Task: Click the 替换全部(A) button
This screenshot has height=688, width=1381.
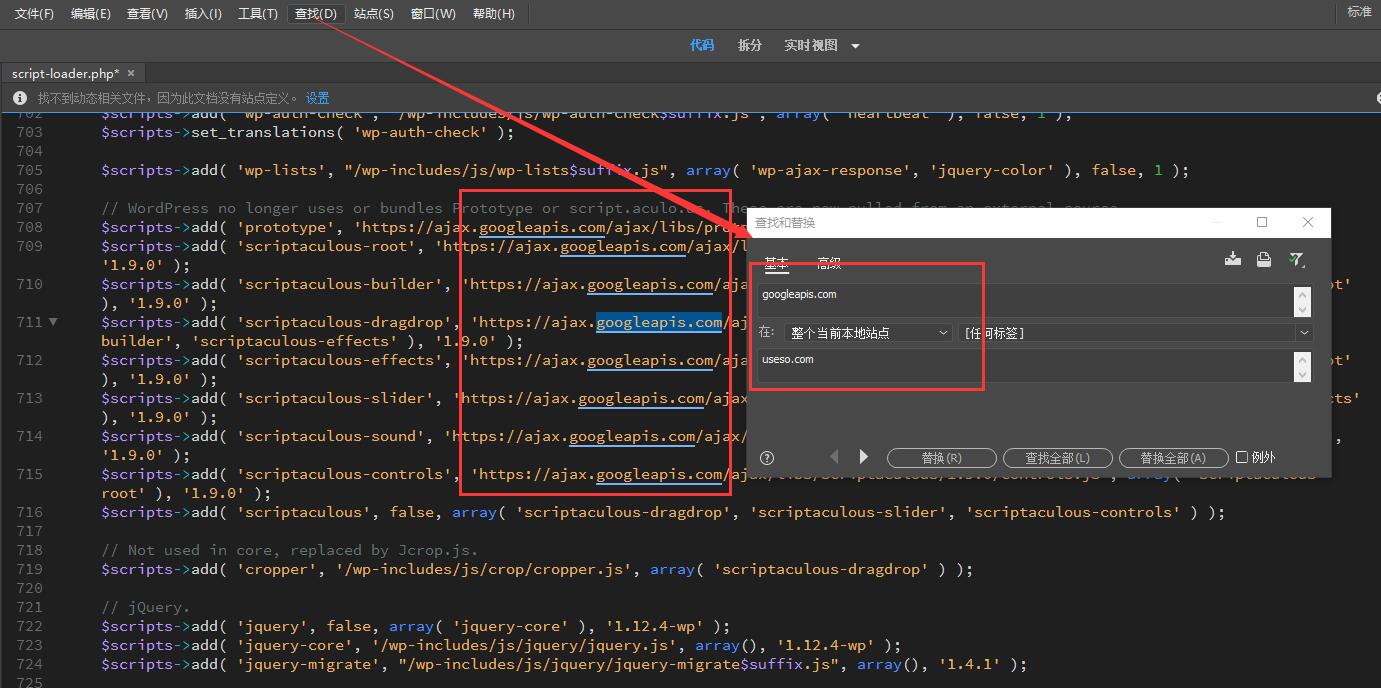Action: pos(1173,458)
